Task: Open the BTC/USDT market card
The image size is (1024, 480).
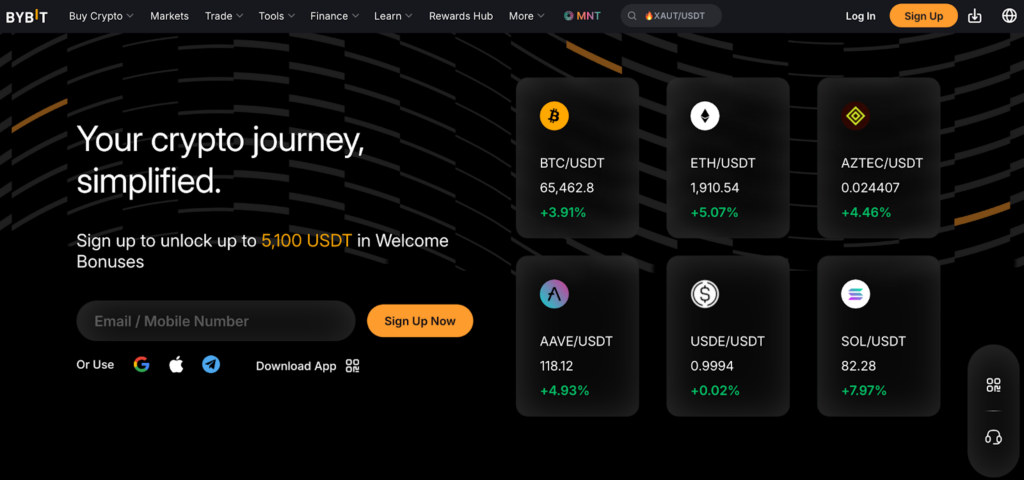Action: [x=577, y=158]
